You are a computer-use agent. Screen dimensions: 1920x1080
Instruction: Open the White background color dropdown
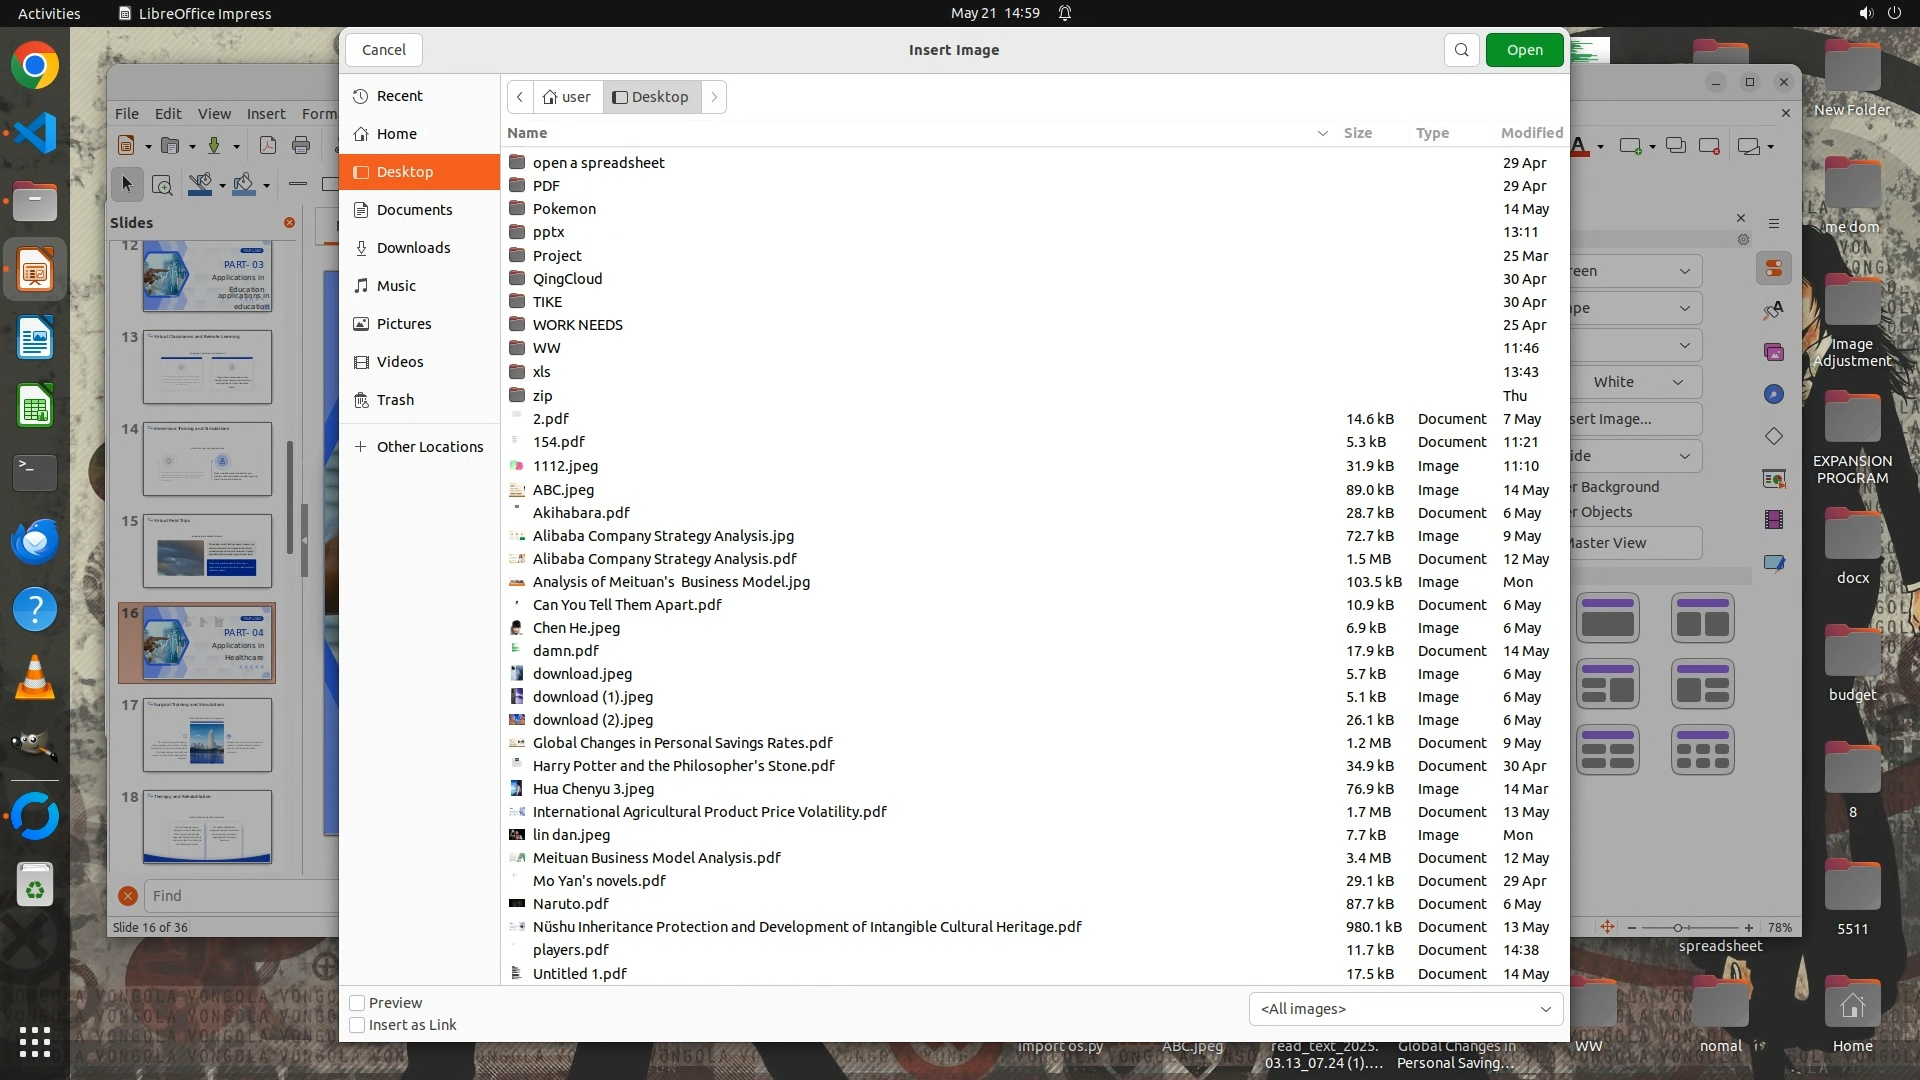[1636, 382]
